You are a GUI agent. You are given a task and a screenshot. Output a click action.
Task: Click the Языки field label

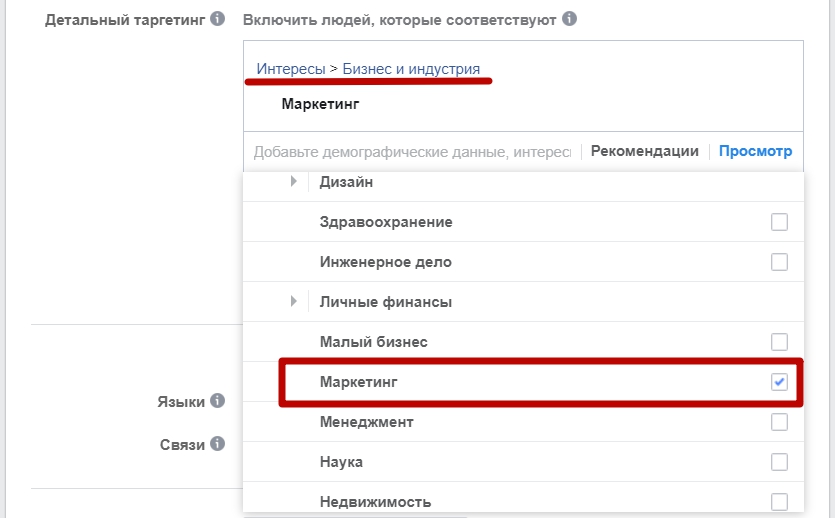(x=181, y=401)
